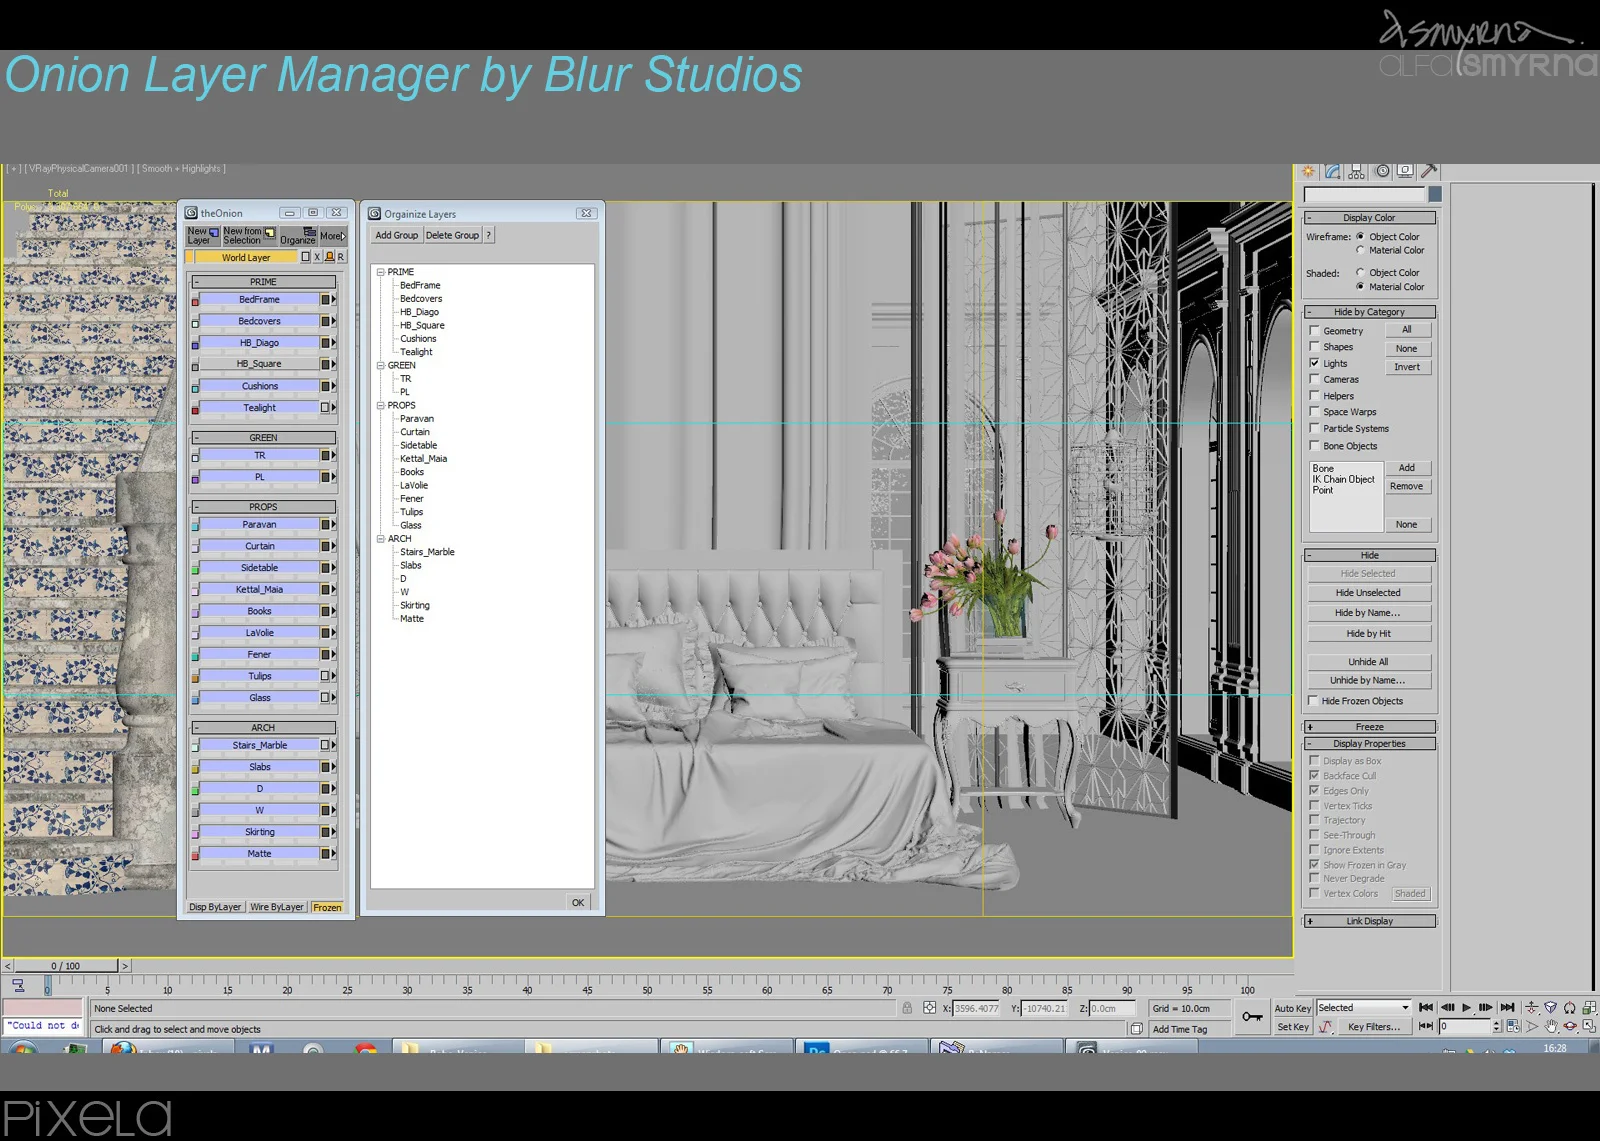This screenshot has width=1600, height=1141.
Task: Open the Motion command panel tab
Action: click(1382, 171)
